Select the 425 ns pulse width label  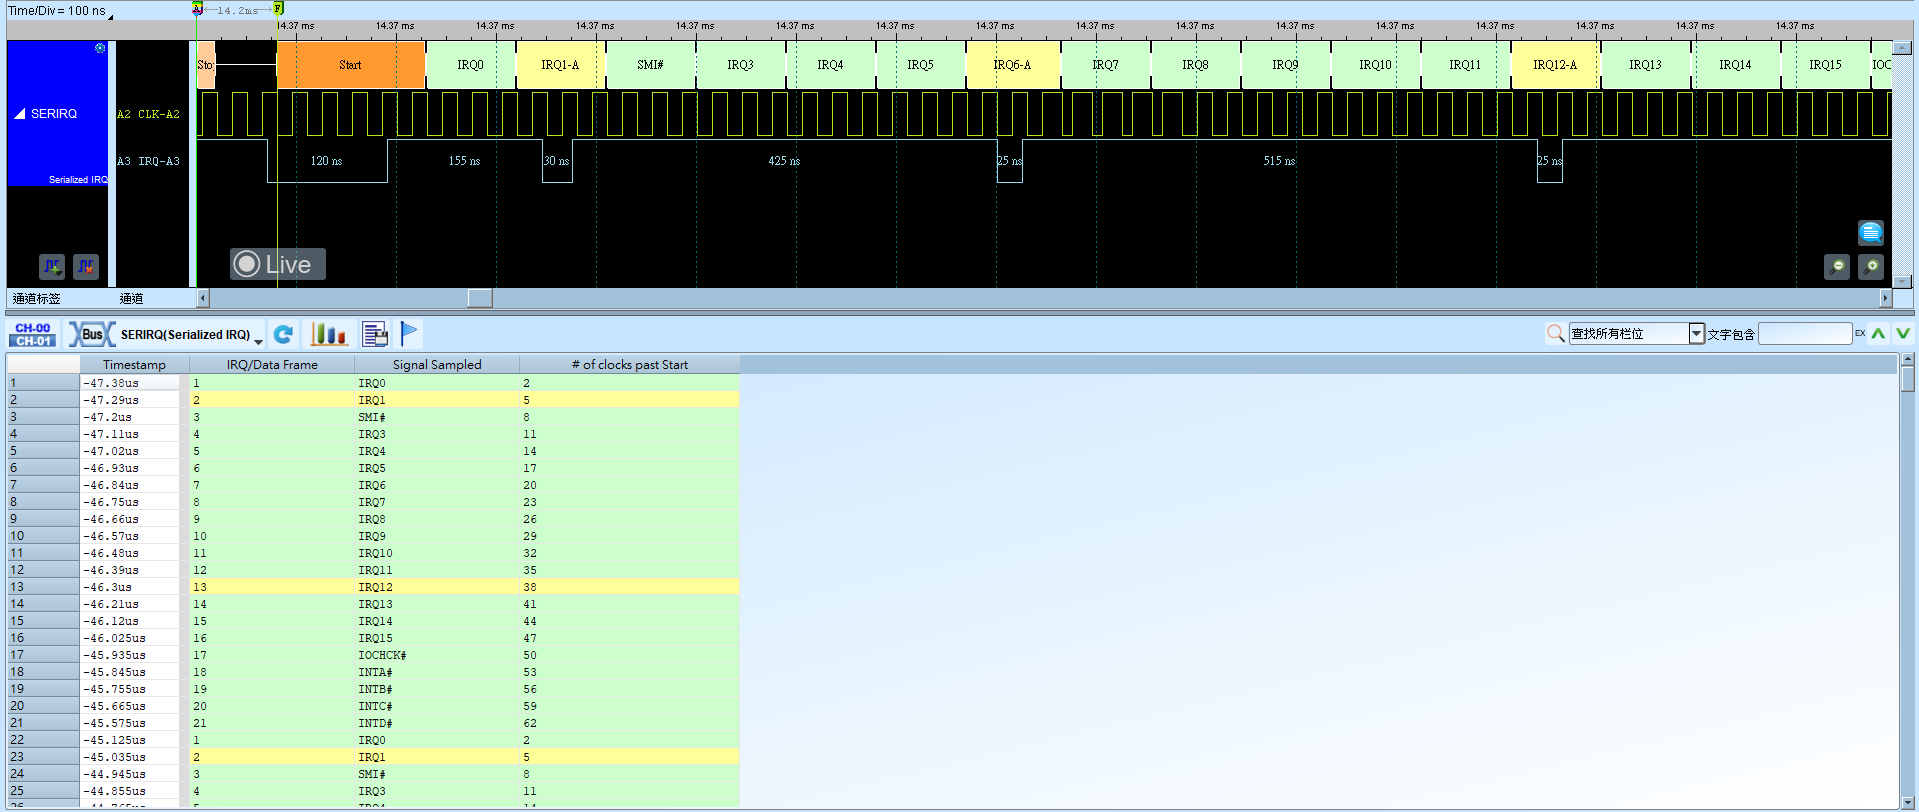click(784, 161)
